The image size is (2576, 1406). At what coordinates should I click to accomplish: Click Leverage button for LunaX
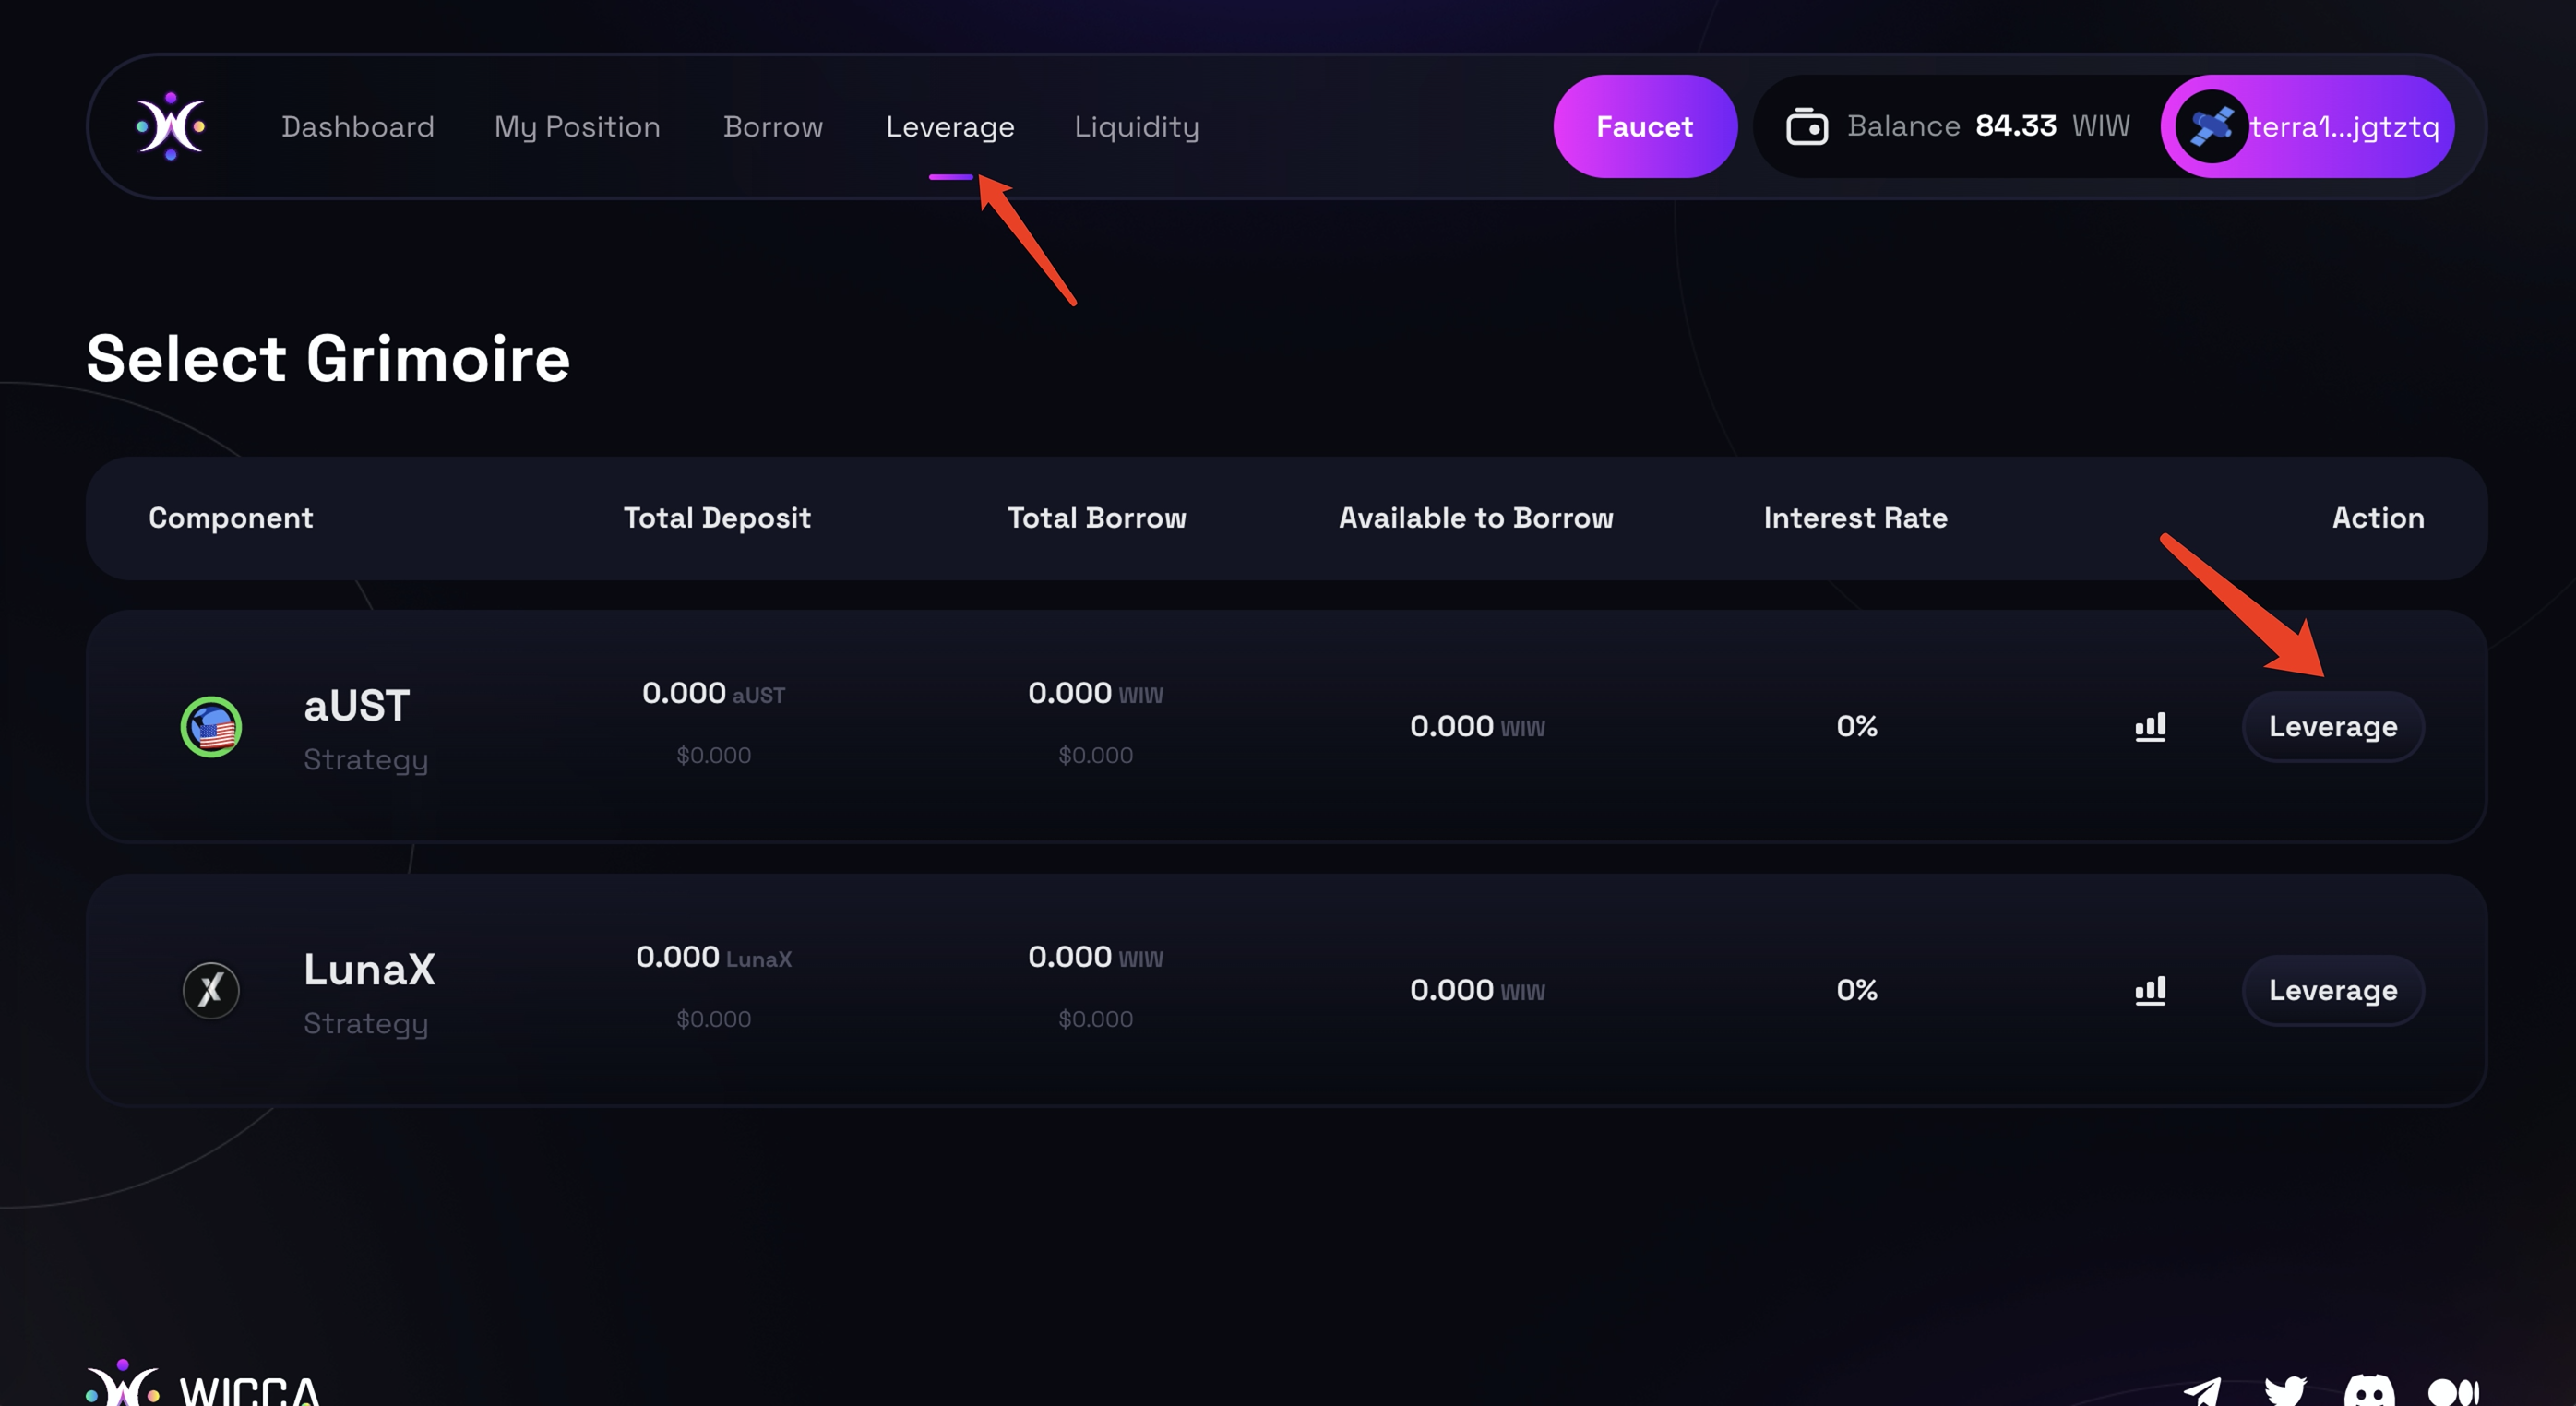(2332, 990)
